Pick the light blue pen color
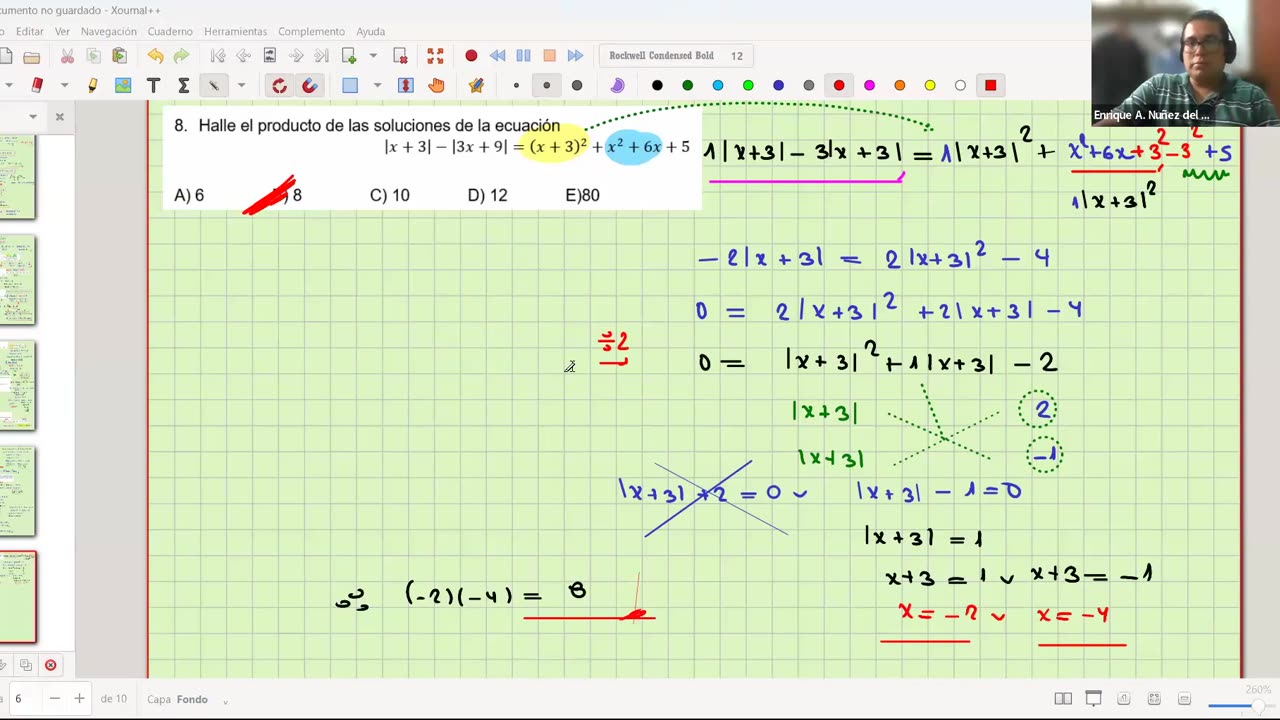This screenshot has height=720, width=1280. (718, 86)
